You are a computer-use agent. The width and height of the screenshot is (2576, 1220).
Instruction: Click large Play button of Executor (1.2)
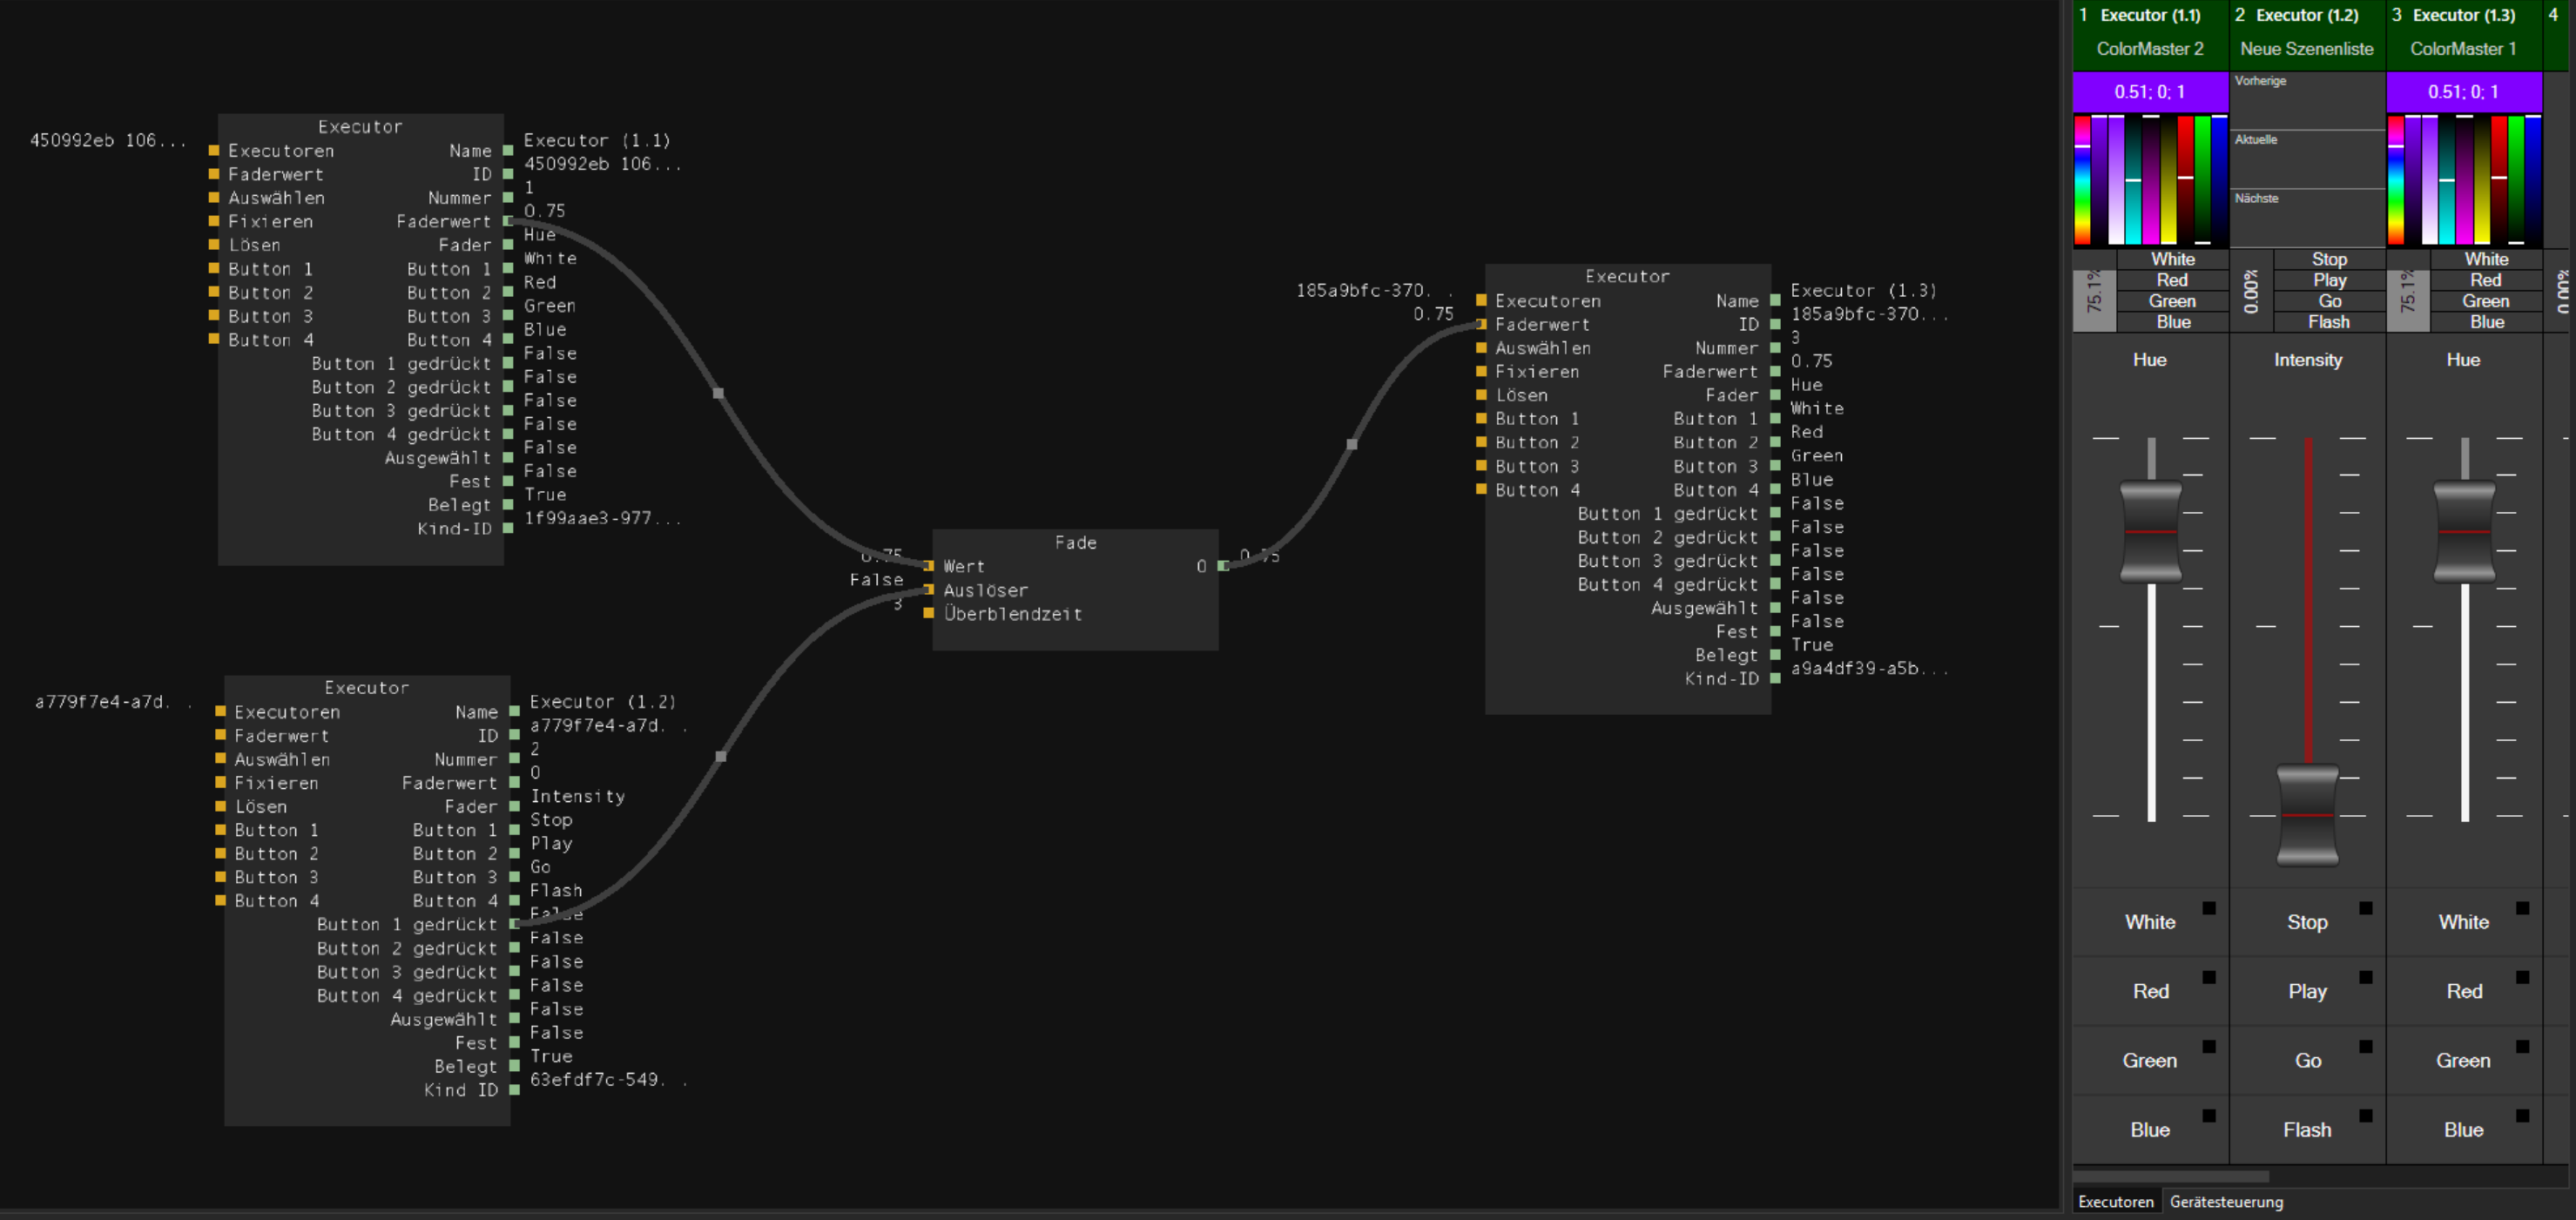tap(2307, 991)
